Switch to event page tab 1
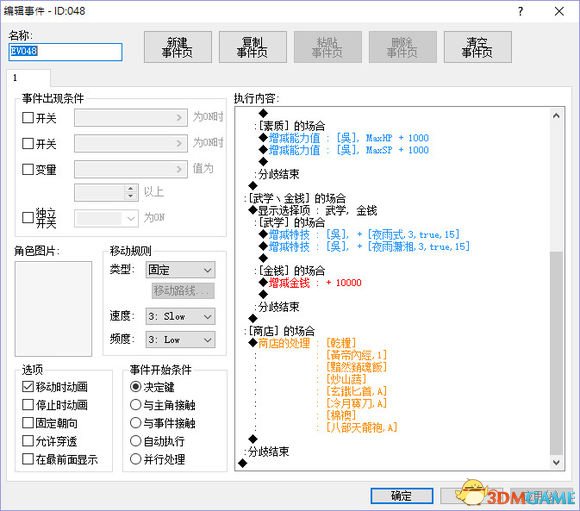The width and height of the screenshot is (580, 511). (28, 78)
